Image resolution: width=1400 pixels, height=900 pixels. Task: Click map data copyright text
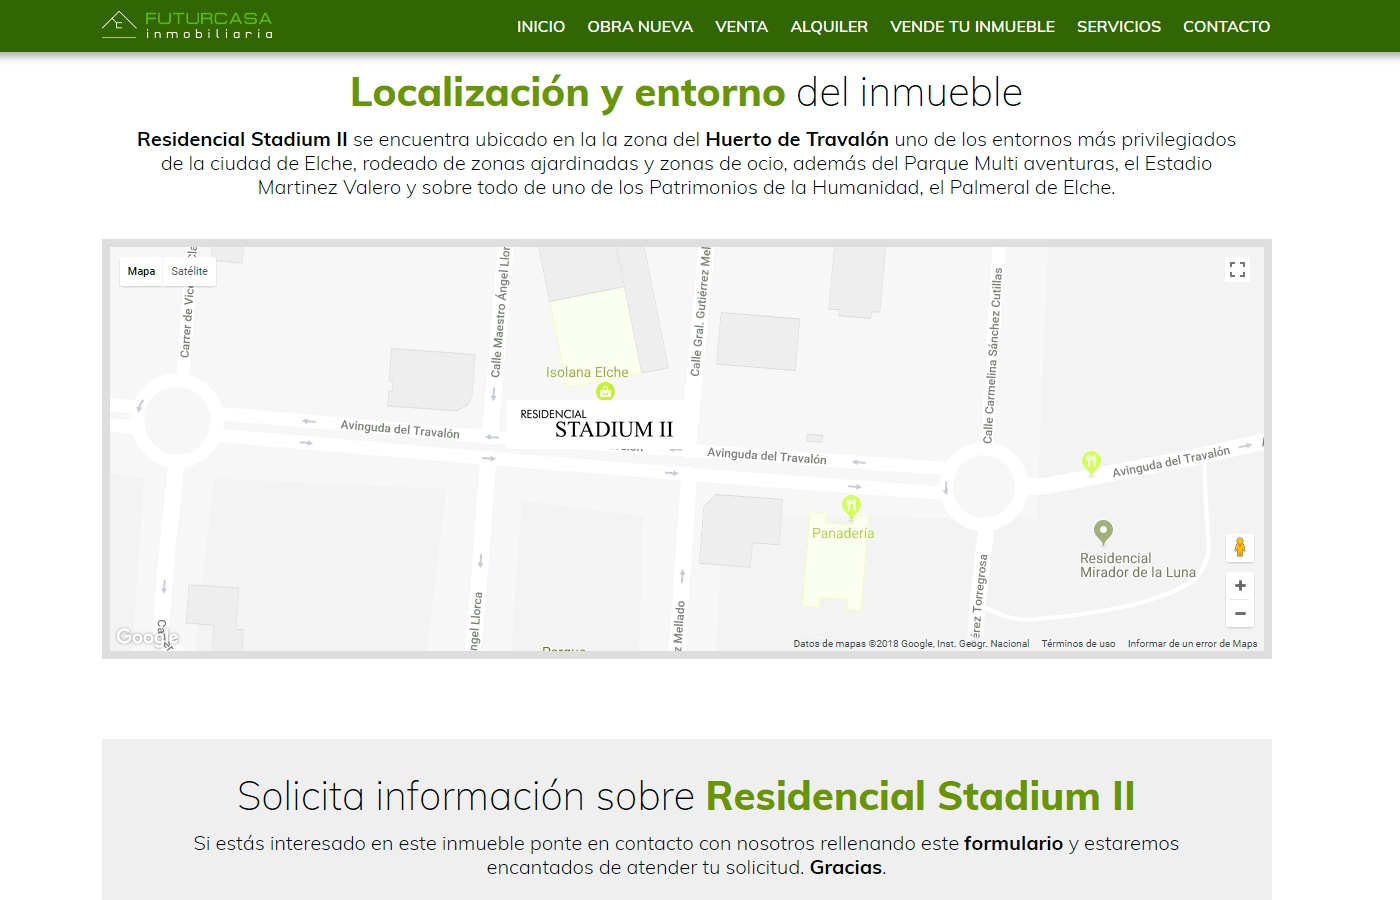[911, 644]
